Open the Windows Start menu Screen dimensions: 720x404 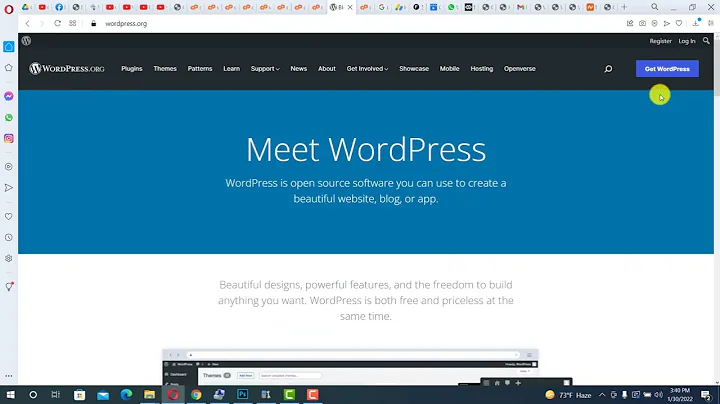(10, 395)
